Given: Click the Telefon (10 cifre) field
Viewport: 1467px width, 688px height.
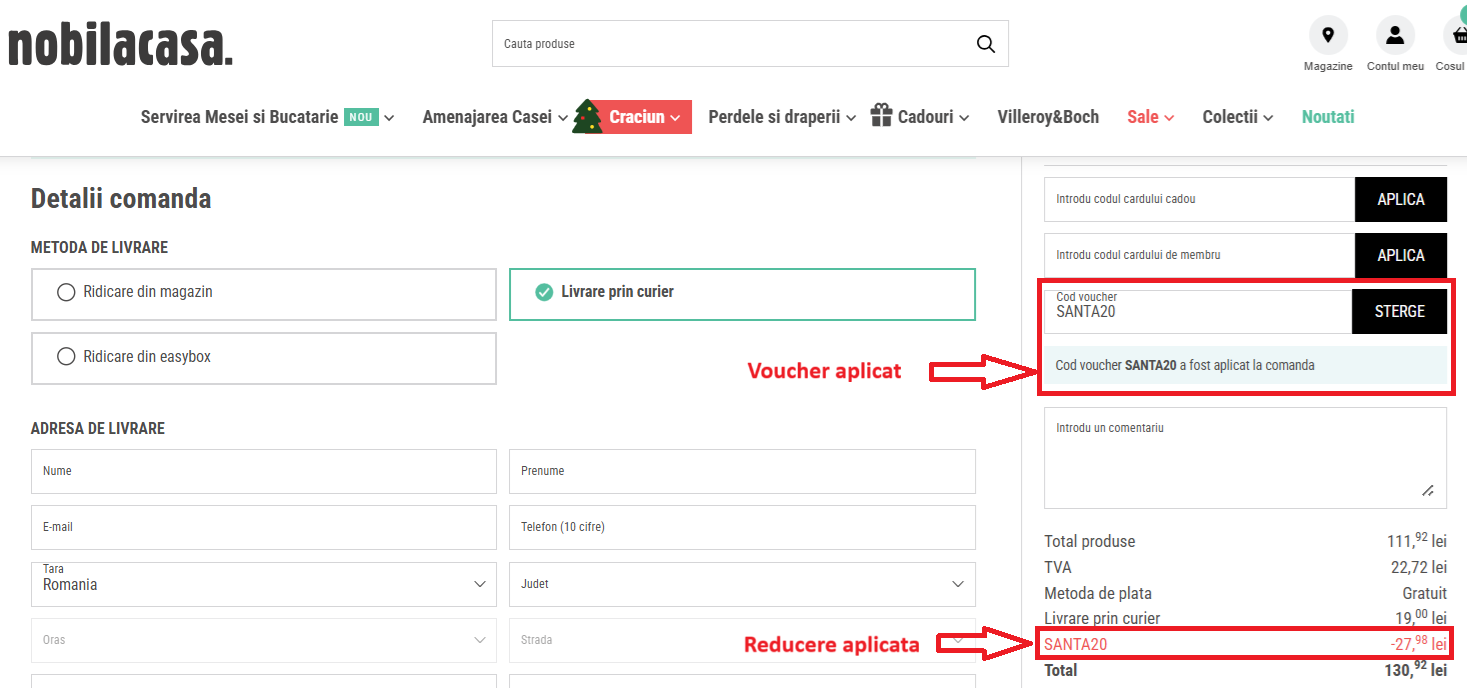Looking at the screenshot, I should pos(742,527).
